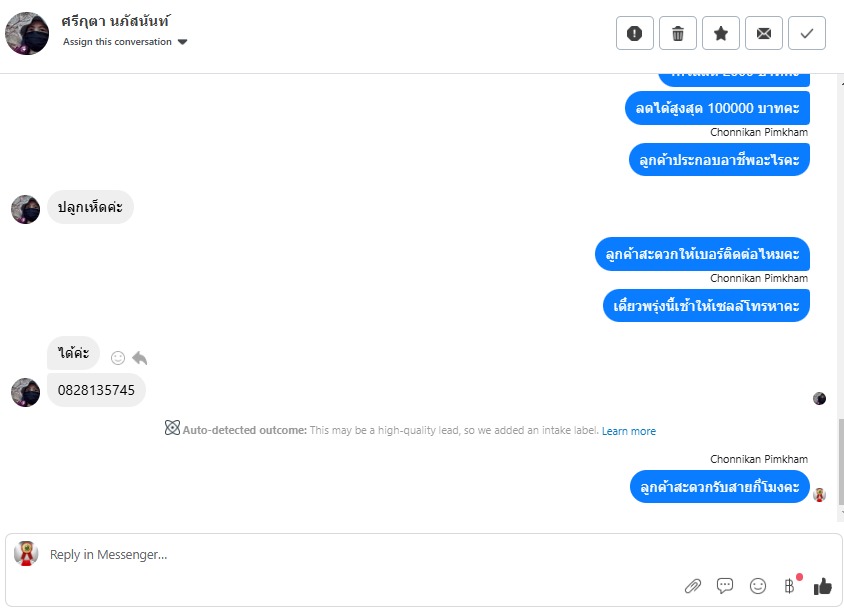Send a thumbs up like
The image size is (844, 609).
822,586
